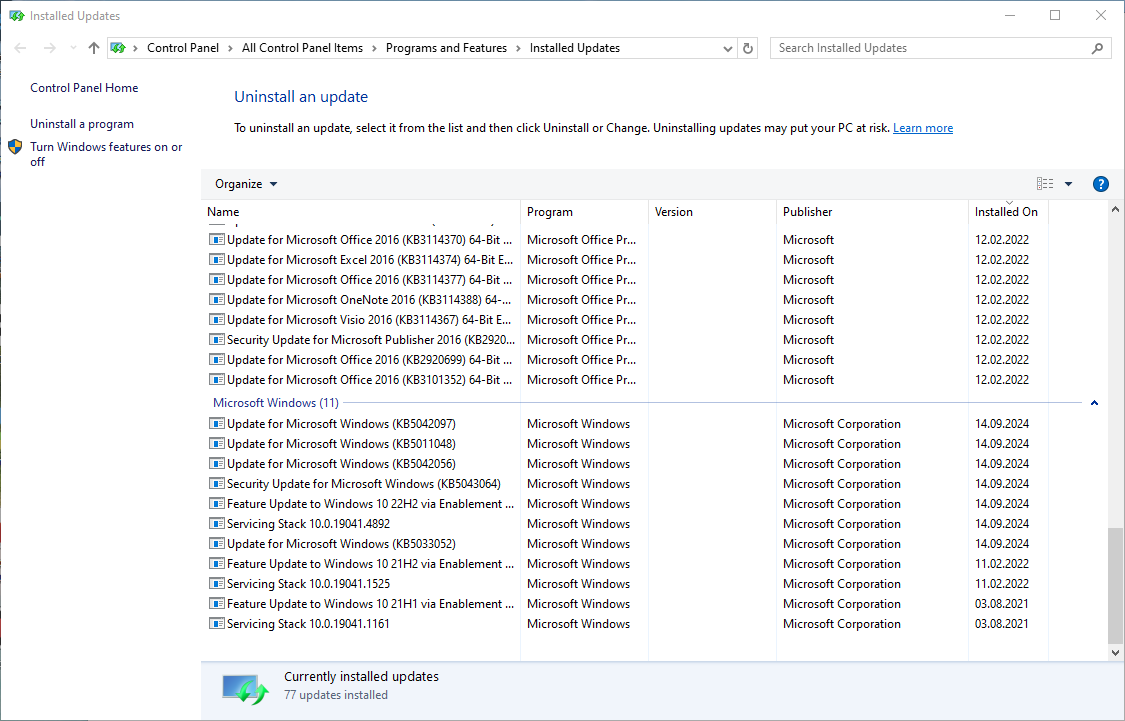This screenshot has width=1125, height=721.
Task: Open recent locations dropdown arrow
Action: click(x=73, y=48)
